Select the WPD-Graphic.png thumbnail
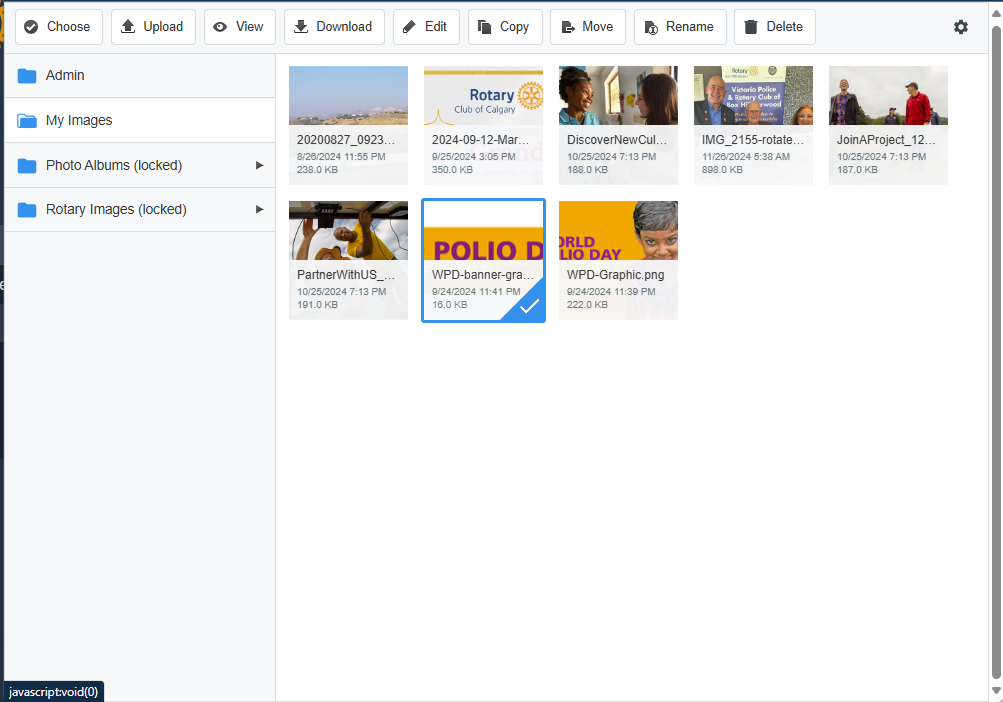 tap(618, 260)
